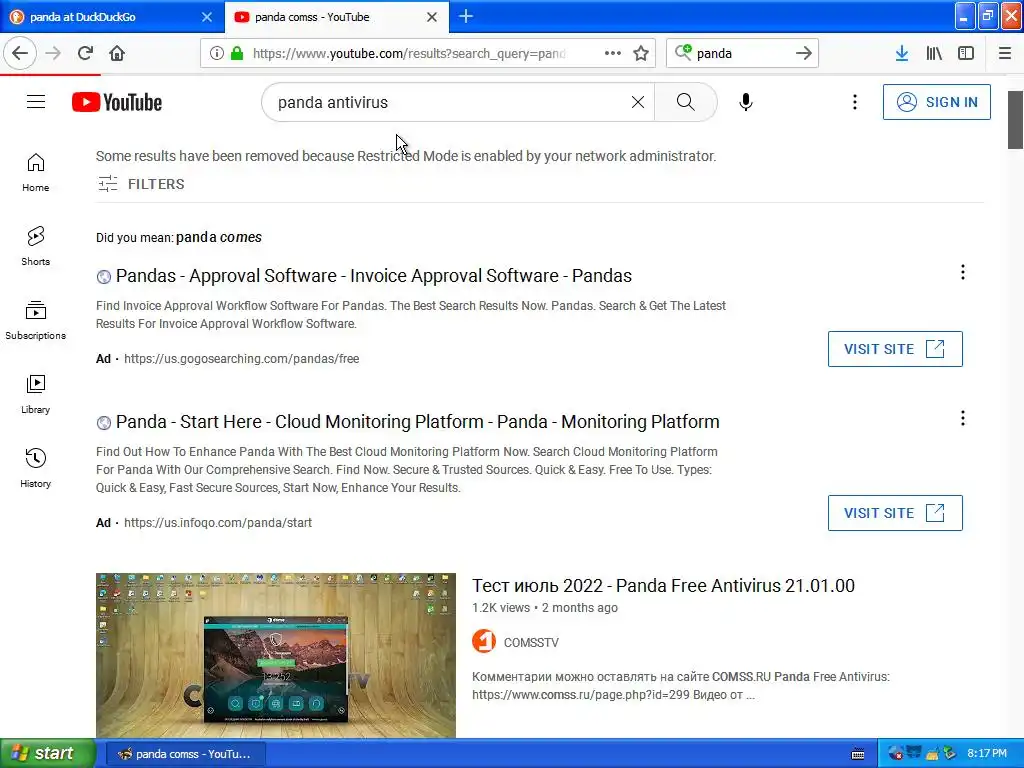Run YouTube search with magnifier button
Viewport: 1024px width, 768px height.
tap(686, 102)
